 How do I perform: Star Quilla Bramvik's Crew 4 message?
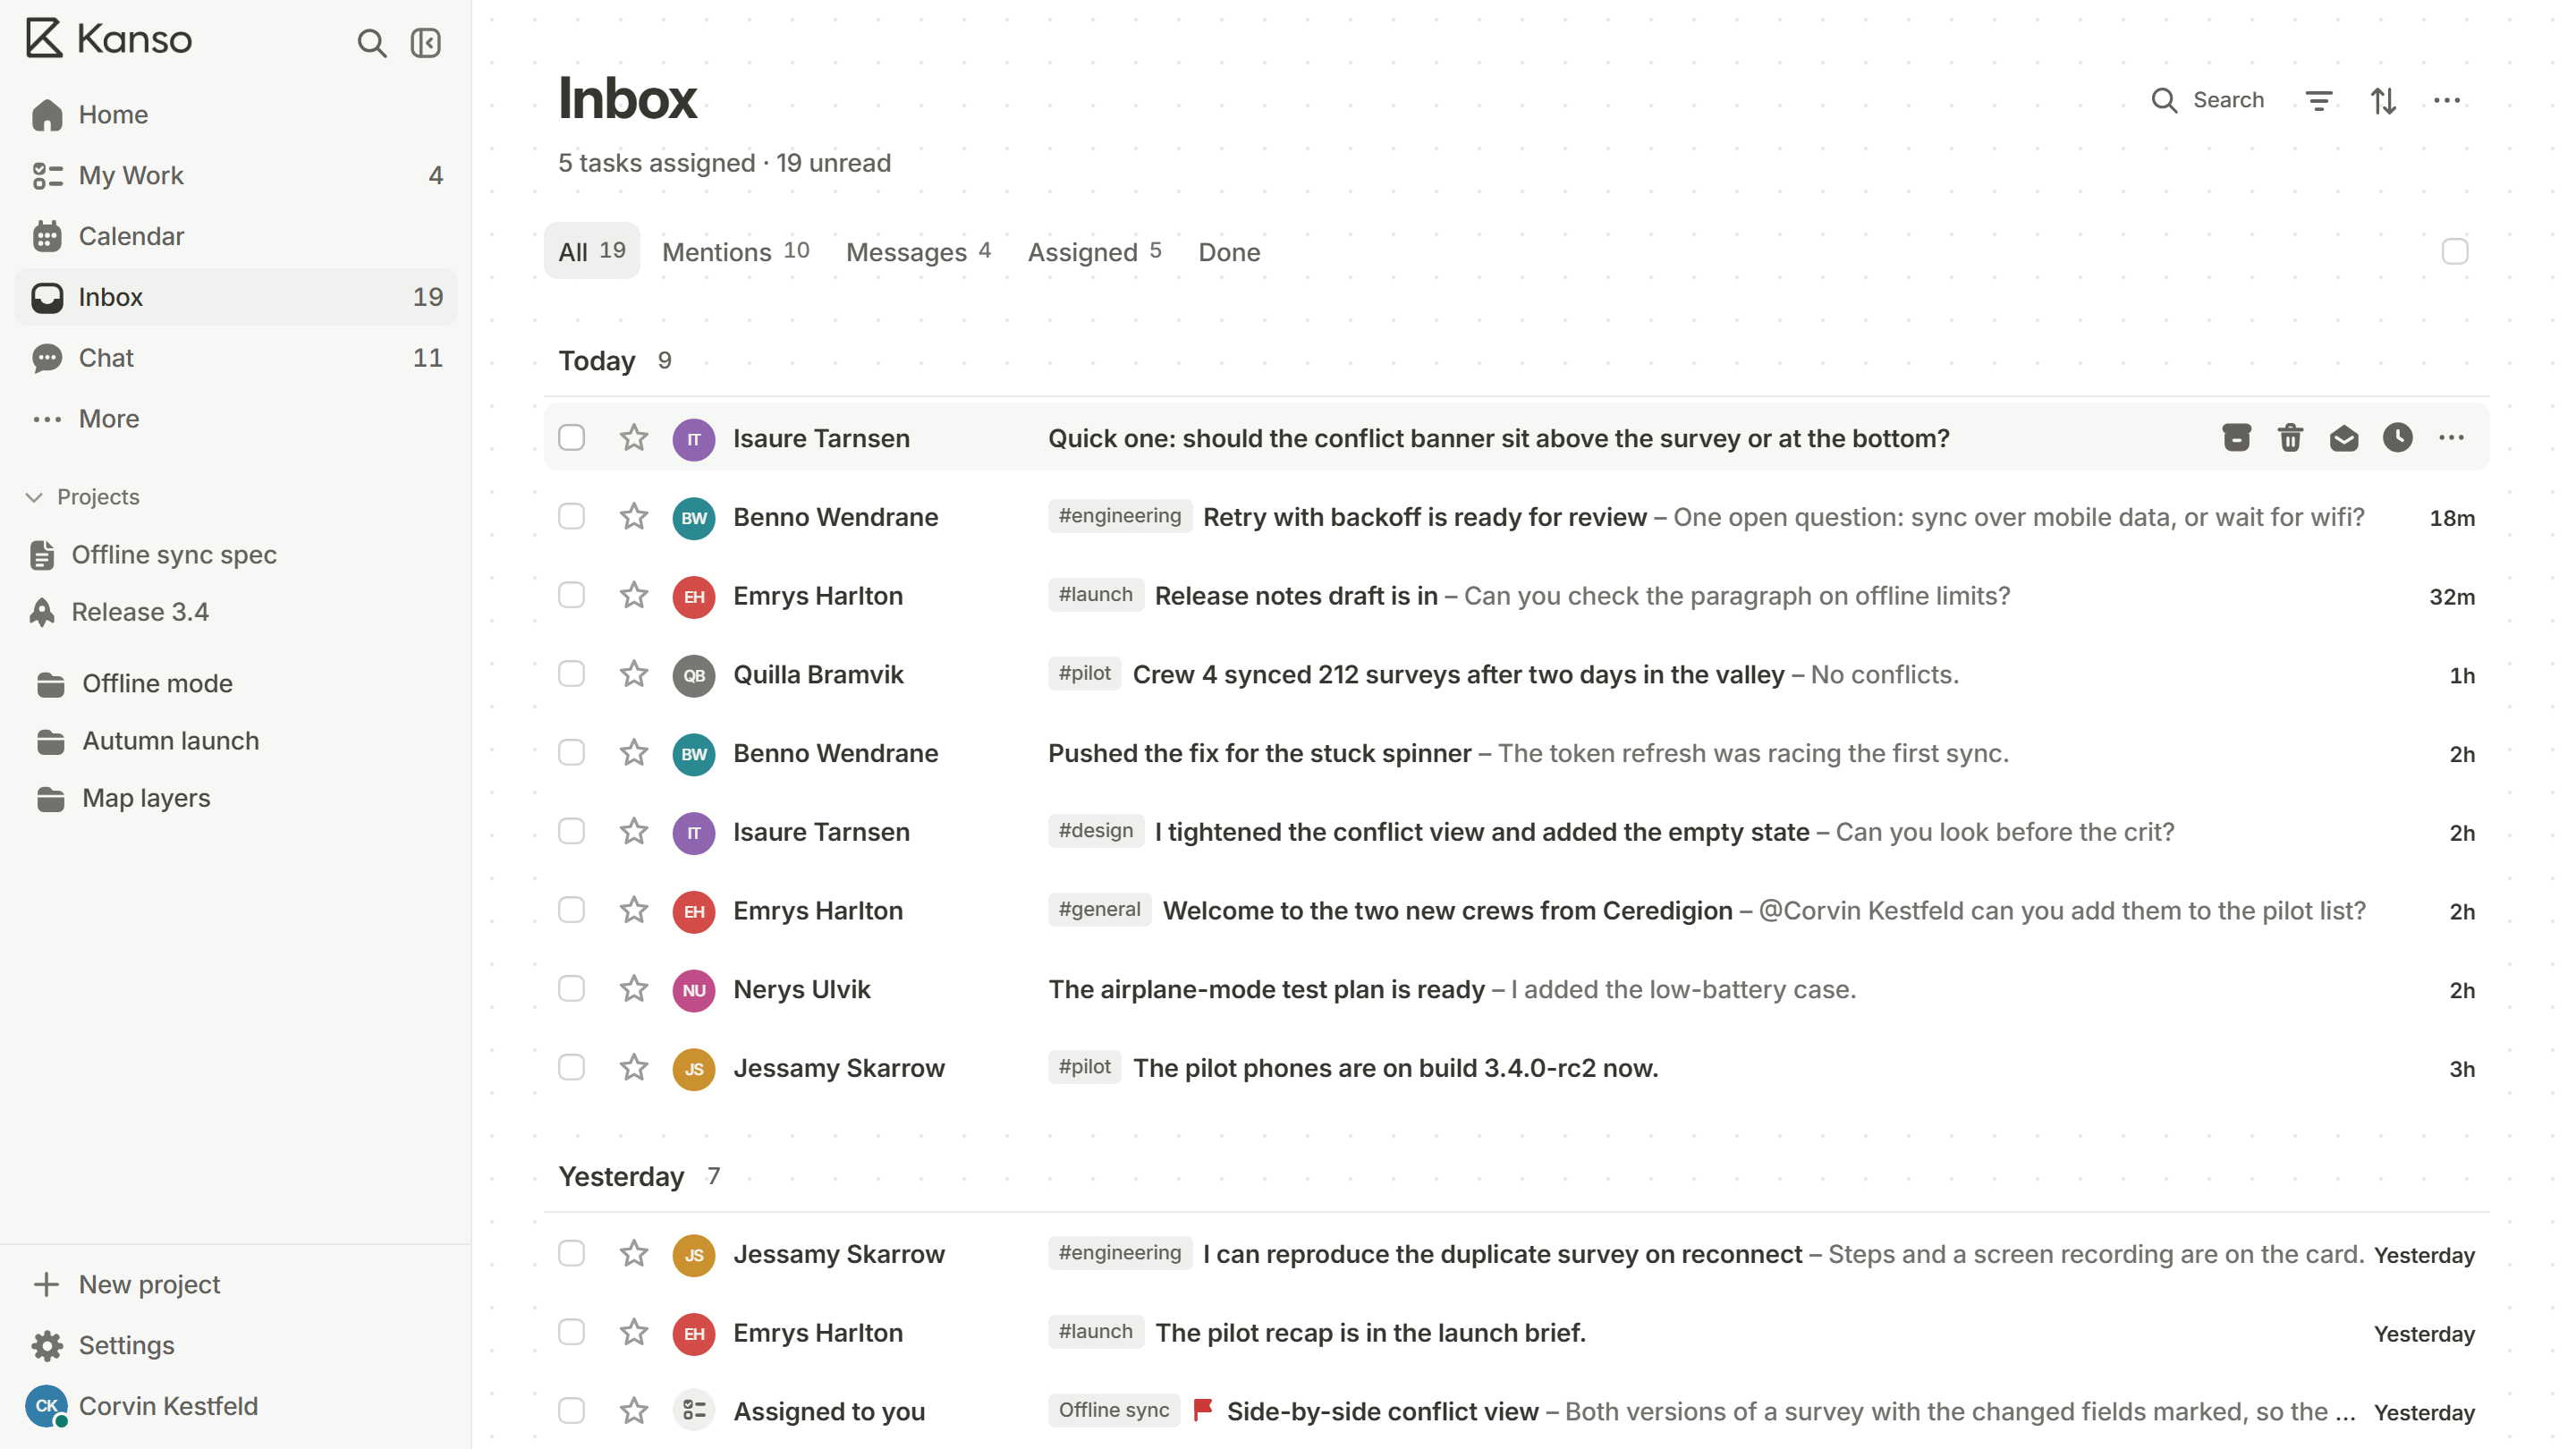pyautogui.click(x=634, y=675)
